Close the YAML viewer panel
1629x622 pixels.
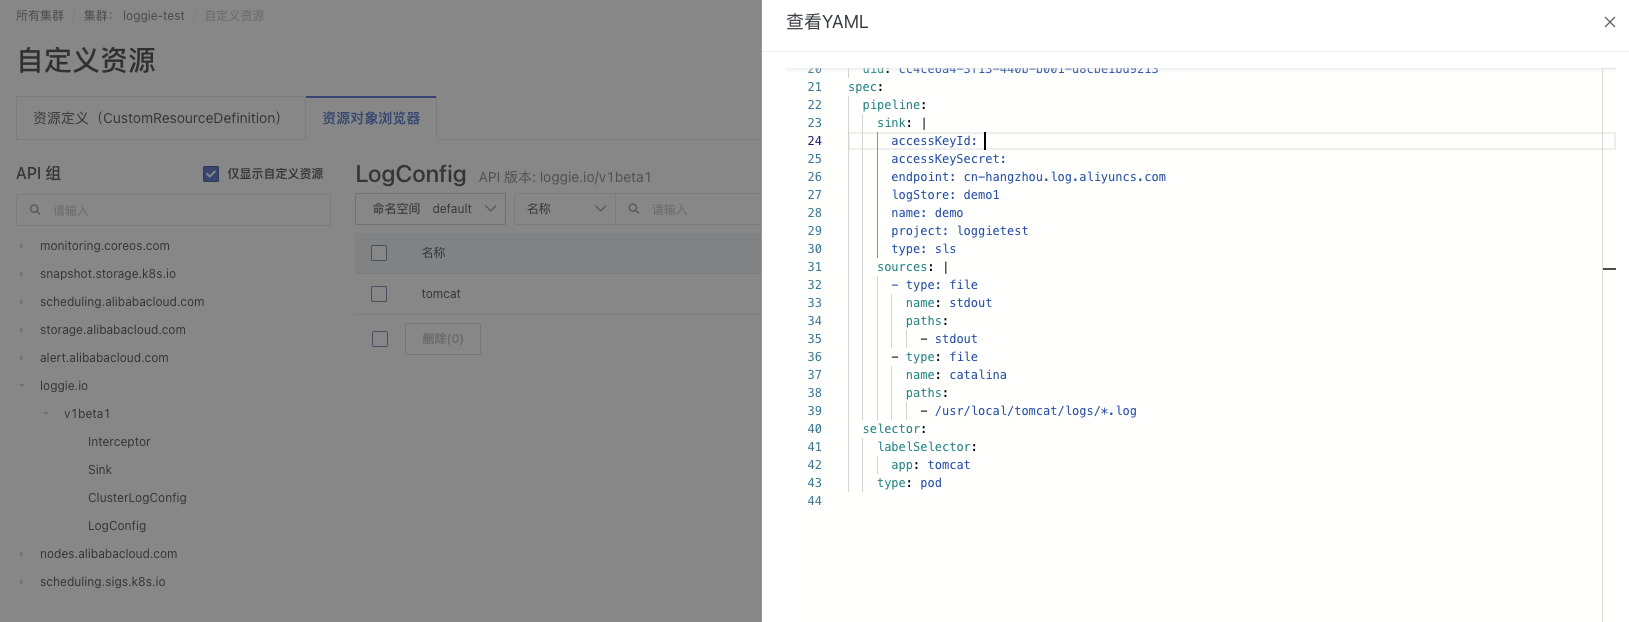pos(1609,22)
